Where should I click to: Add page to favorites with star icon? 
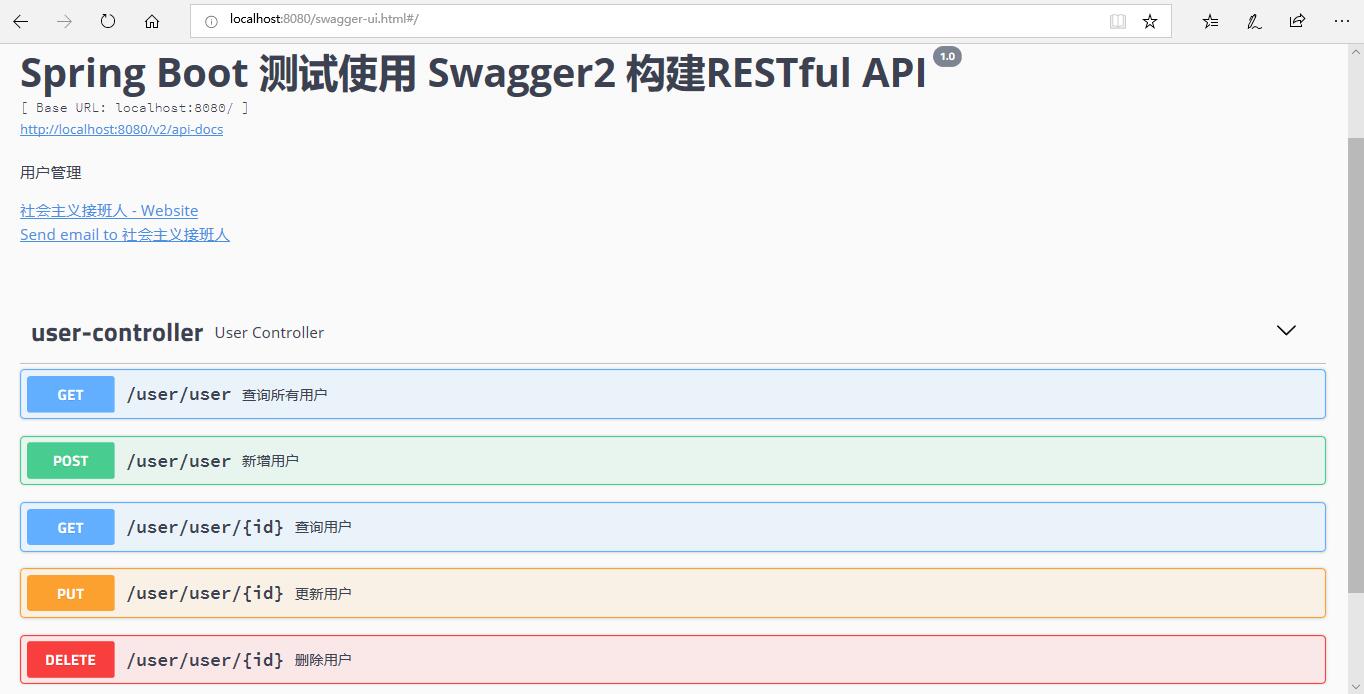pos(1150,21)
